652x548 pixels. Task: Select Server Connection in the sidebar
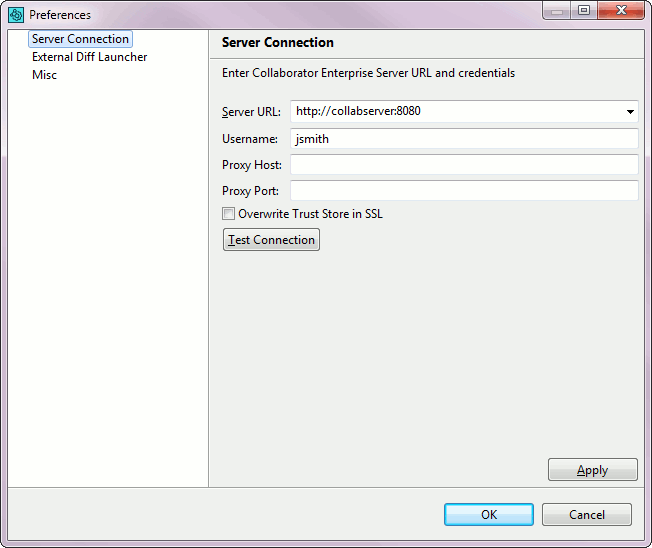point(80,39)
